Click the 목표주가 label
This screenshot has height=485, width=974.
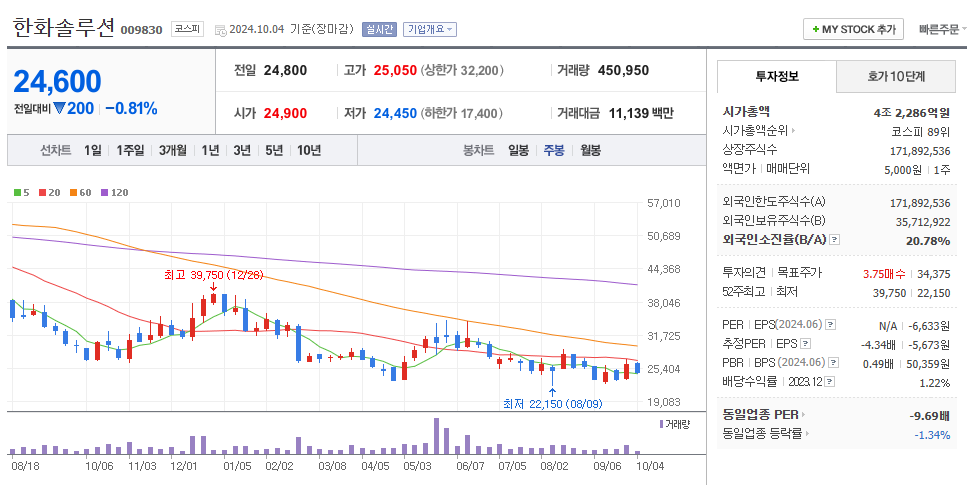[797, 272]
